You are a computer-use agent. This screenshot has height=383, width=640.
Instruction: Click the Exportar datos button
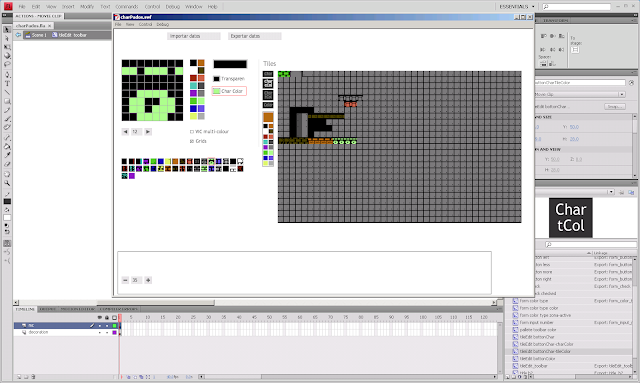[x=255, y=36]
